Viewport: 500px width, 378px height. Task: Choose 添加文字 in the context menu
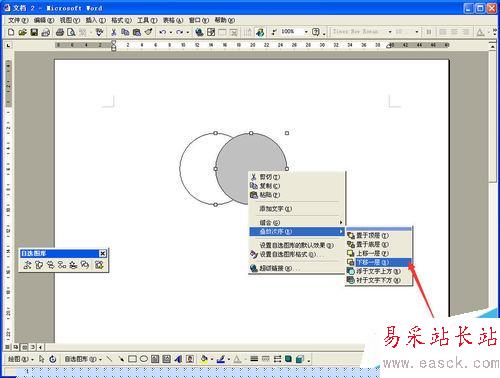[297, 209]
